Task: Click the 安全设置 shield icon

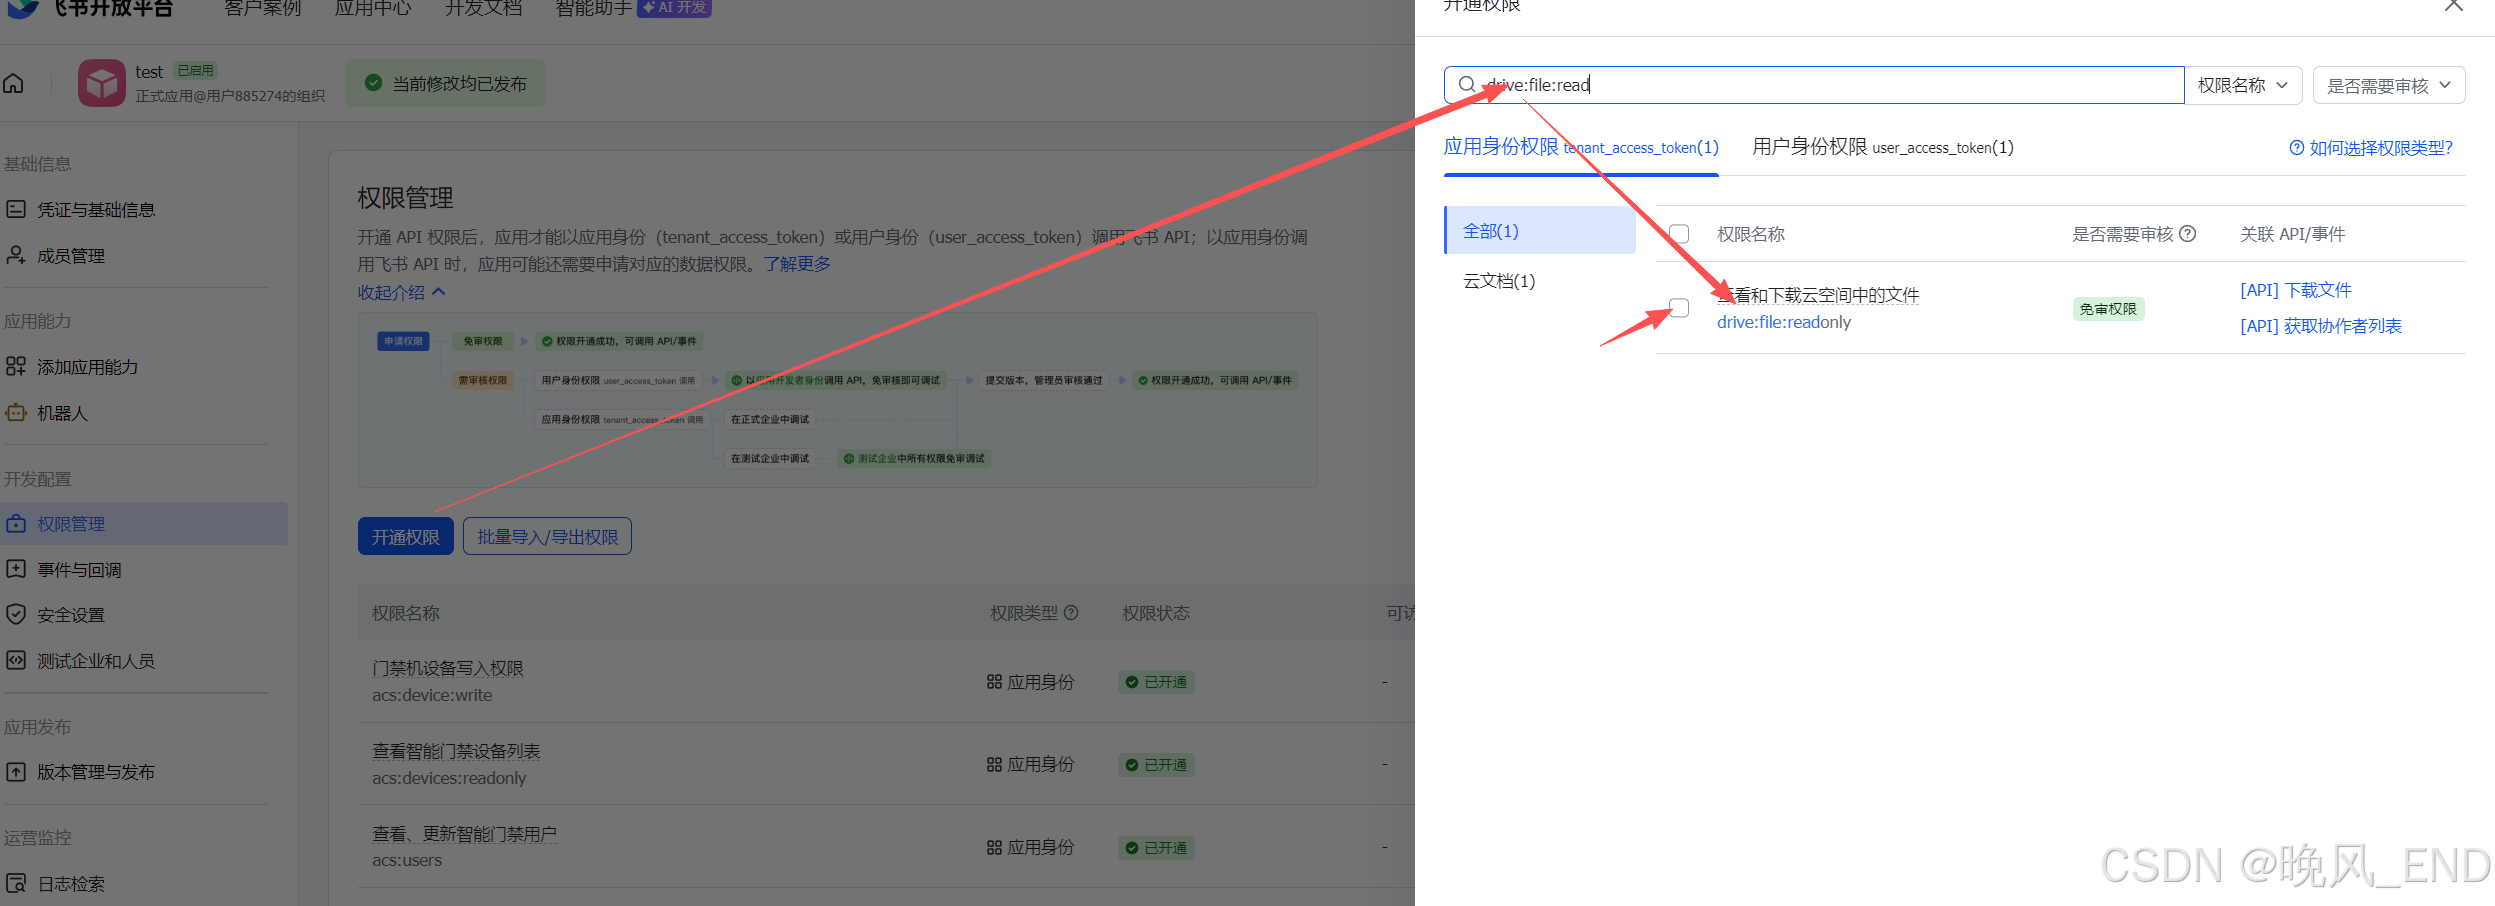Action: 16,615
